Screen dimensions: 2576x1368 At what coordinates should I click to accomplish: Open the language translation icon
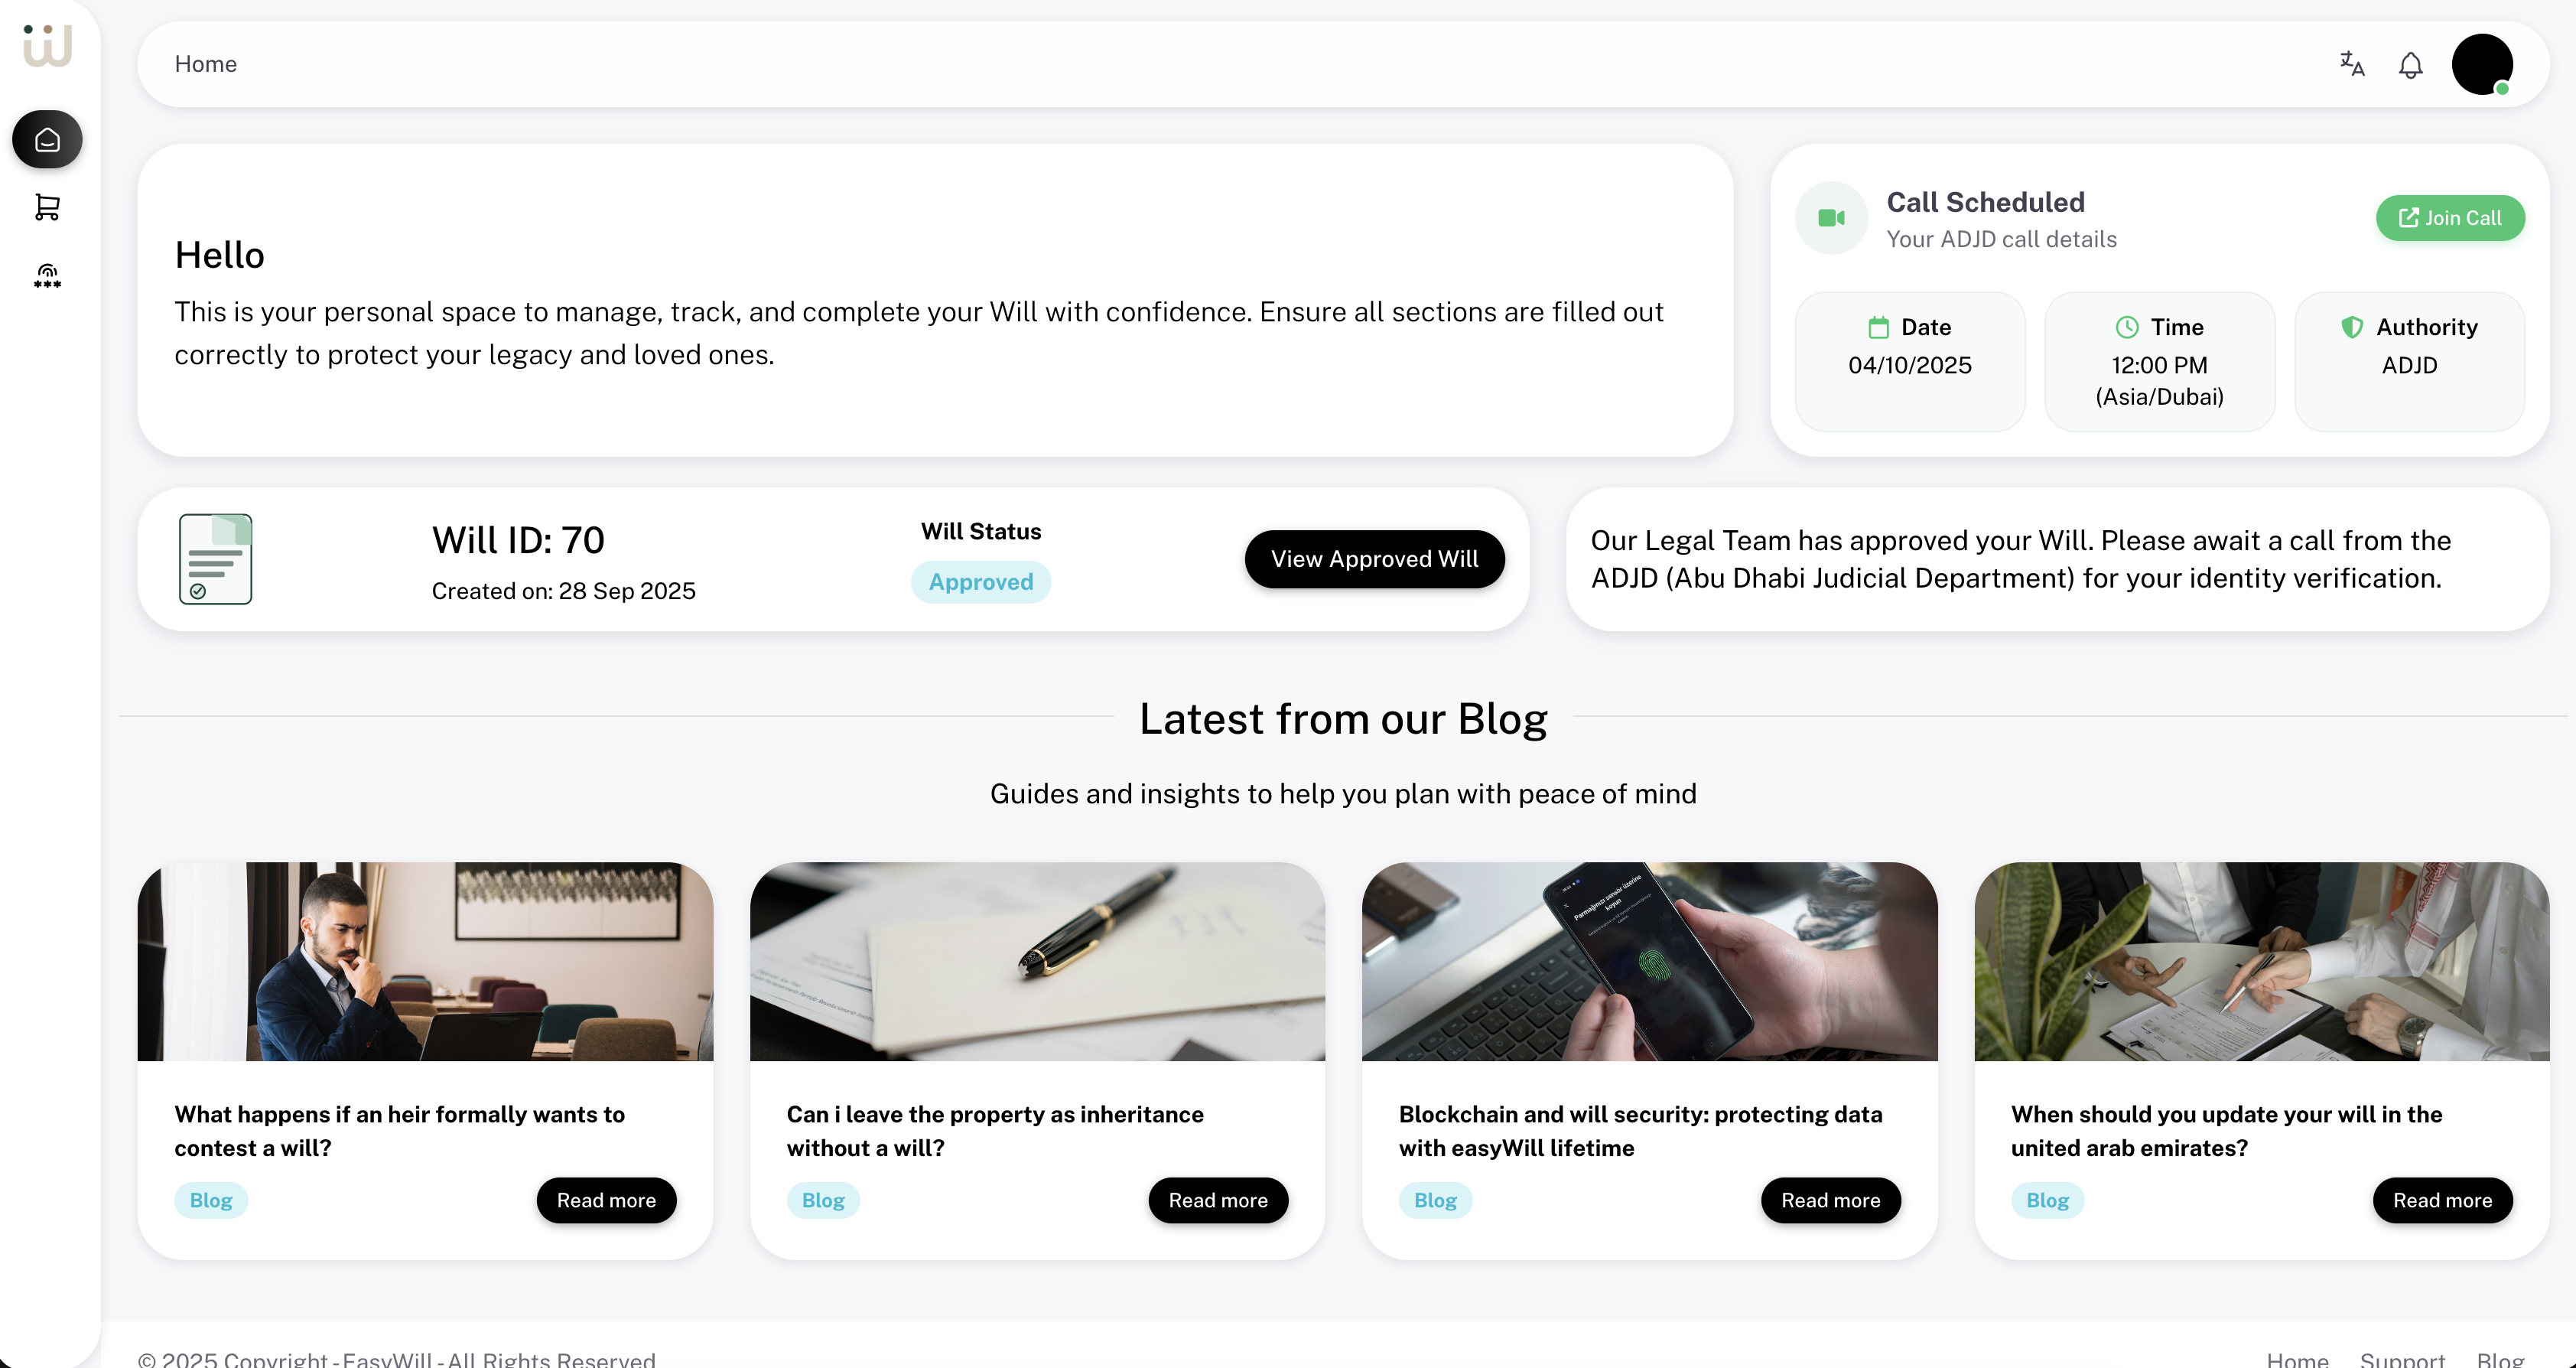click(x=2352, y=65)
